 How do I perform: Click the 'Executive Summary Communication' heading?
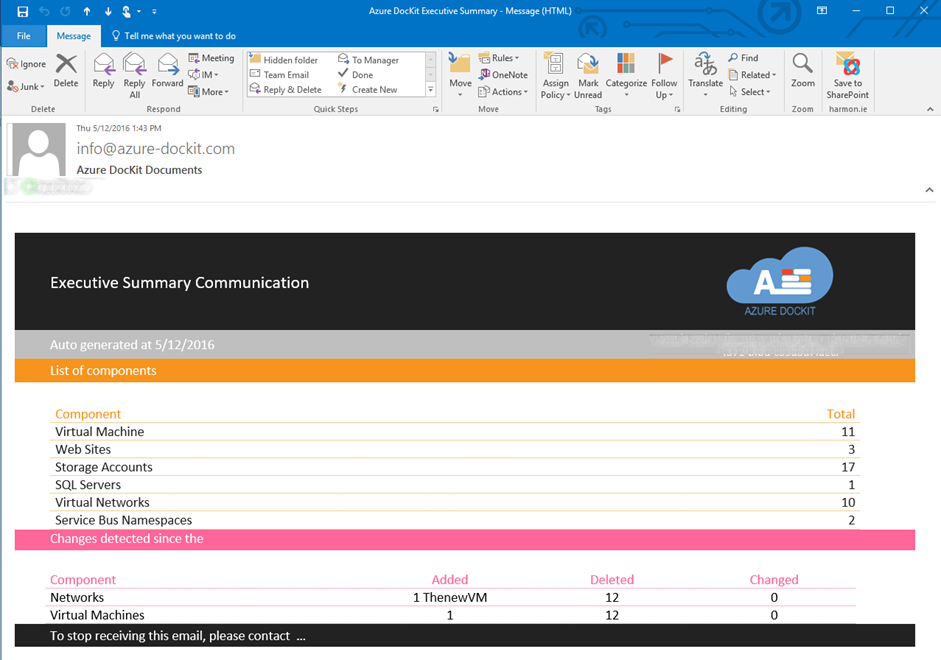(x=179, y=283)
